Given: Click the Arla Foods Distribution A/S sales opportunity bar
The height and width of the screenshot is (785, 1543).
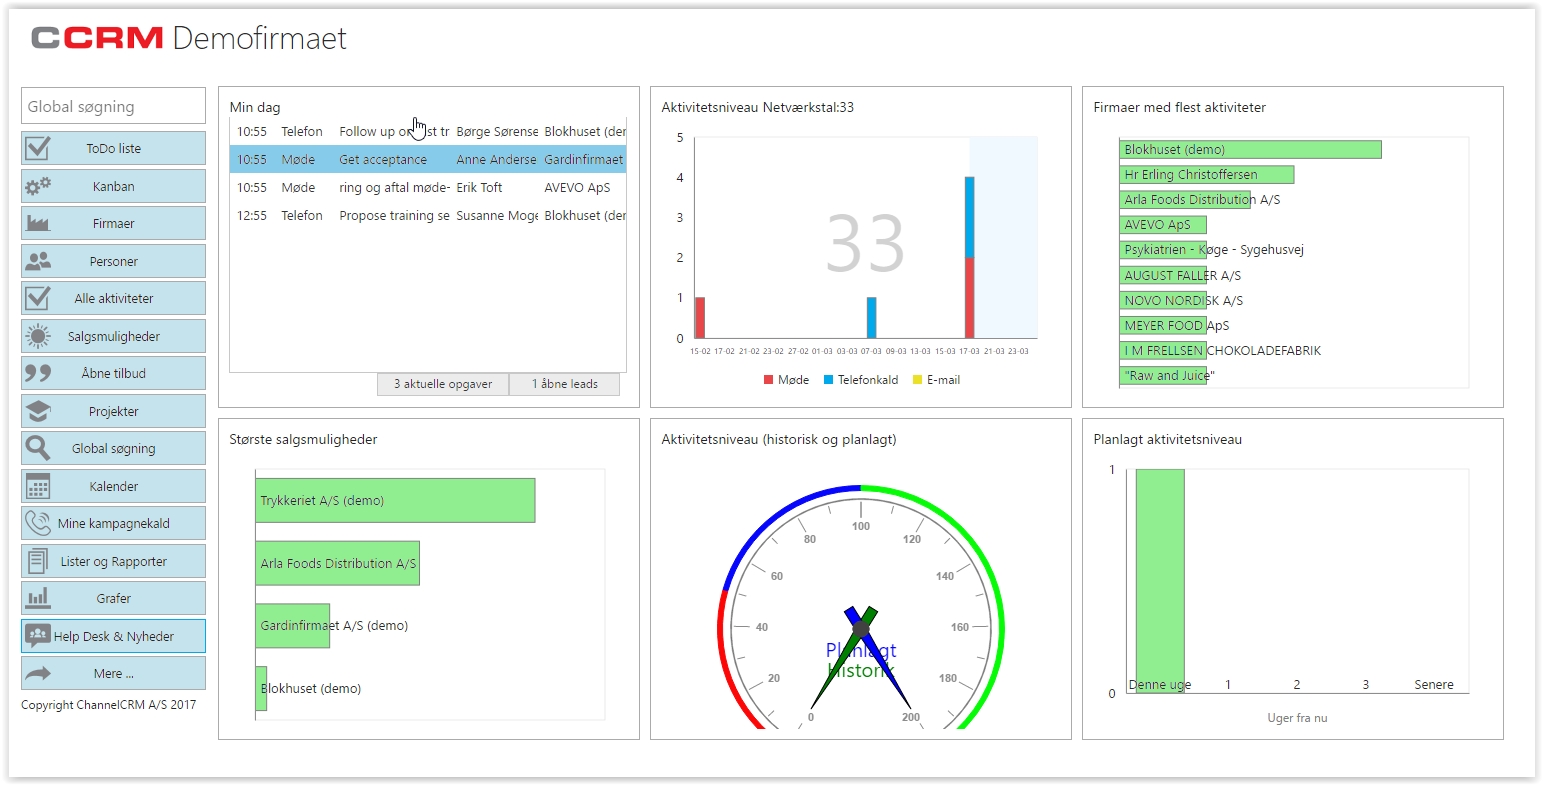Looking at the screenshot, I should coord(337,563).
